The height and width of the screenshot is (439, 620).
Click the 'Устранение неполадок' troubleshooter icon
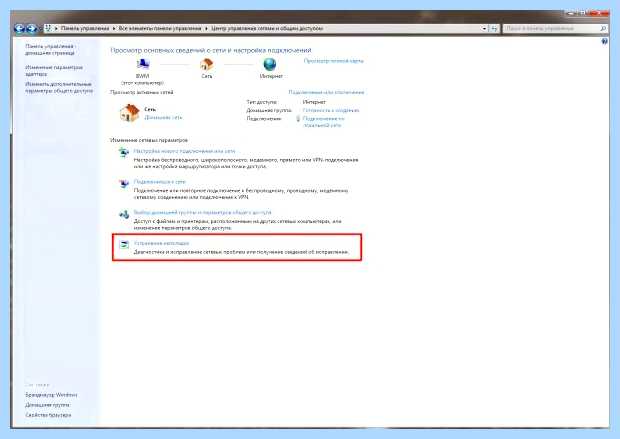tap(124, 244)
